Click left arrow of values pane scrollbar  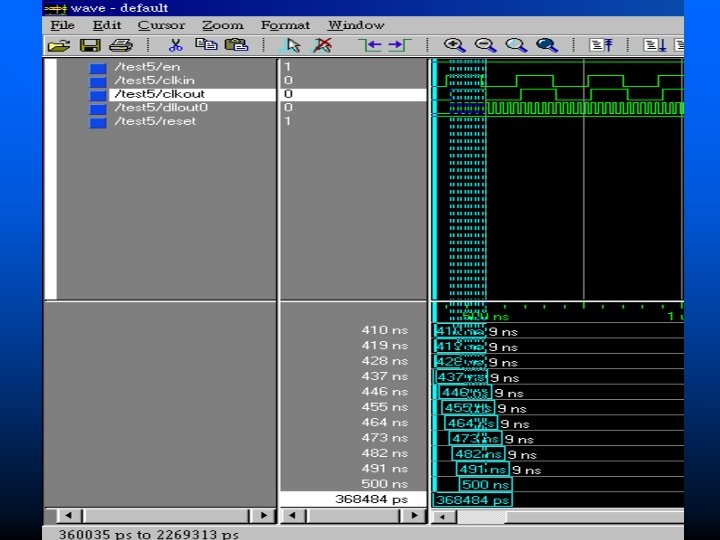pos(292,516)
